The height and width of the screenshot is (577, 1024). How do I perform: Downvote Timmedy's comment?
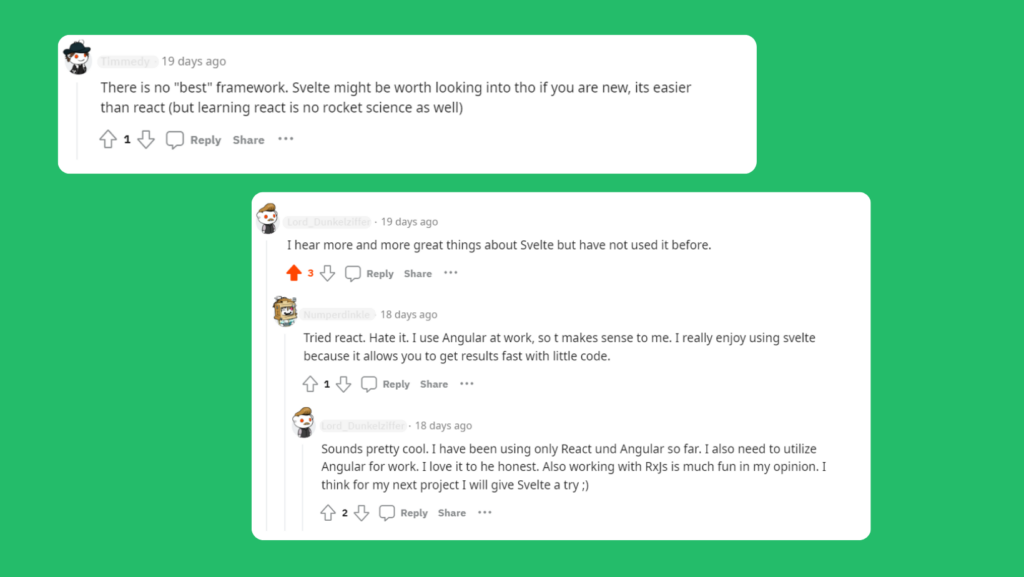click(147, 139)
